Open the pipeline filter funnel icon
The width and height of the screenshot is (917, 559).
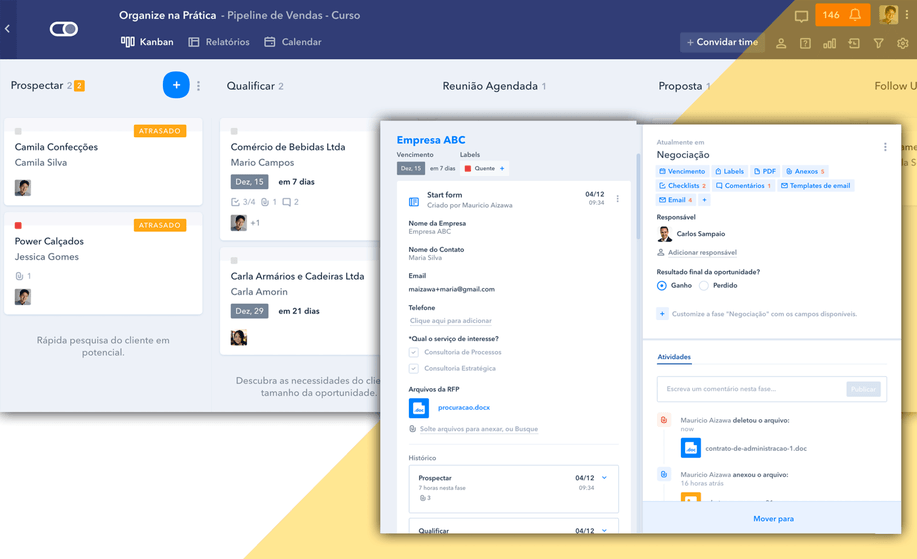[x=878, y=43]
